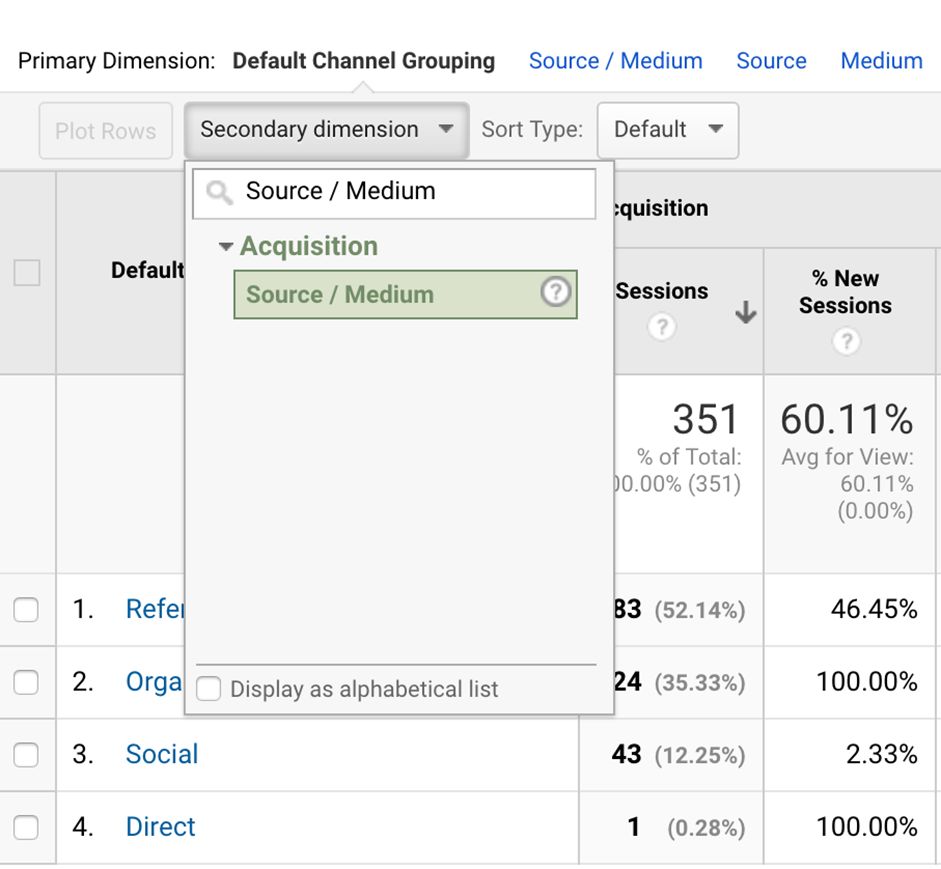Viewport: 941px width, 869px height.
Task: Collapse the Acquisition category in the list
Action: [x=227, y=246]
